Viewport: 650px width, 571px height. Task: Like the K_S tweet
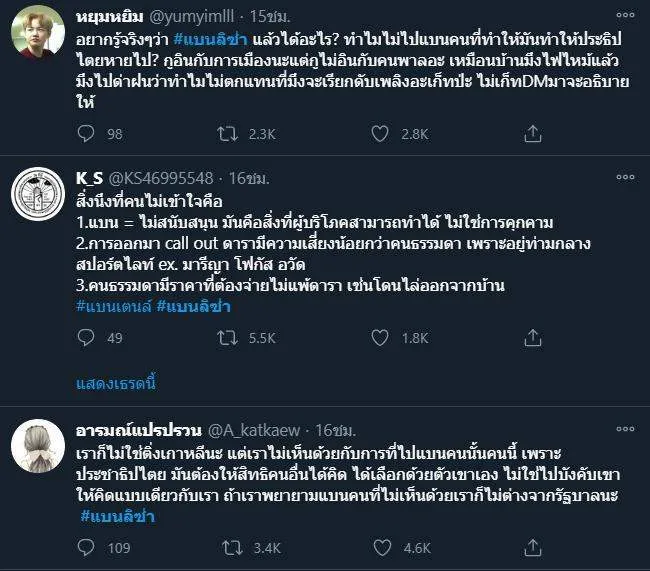(380, 339)
